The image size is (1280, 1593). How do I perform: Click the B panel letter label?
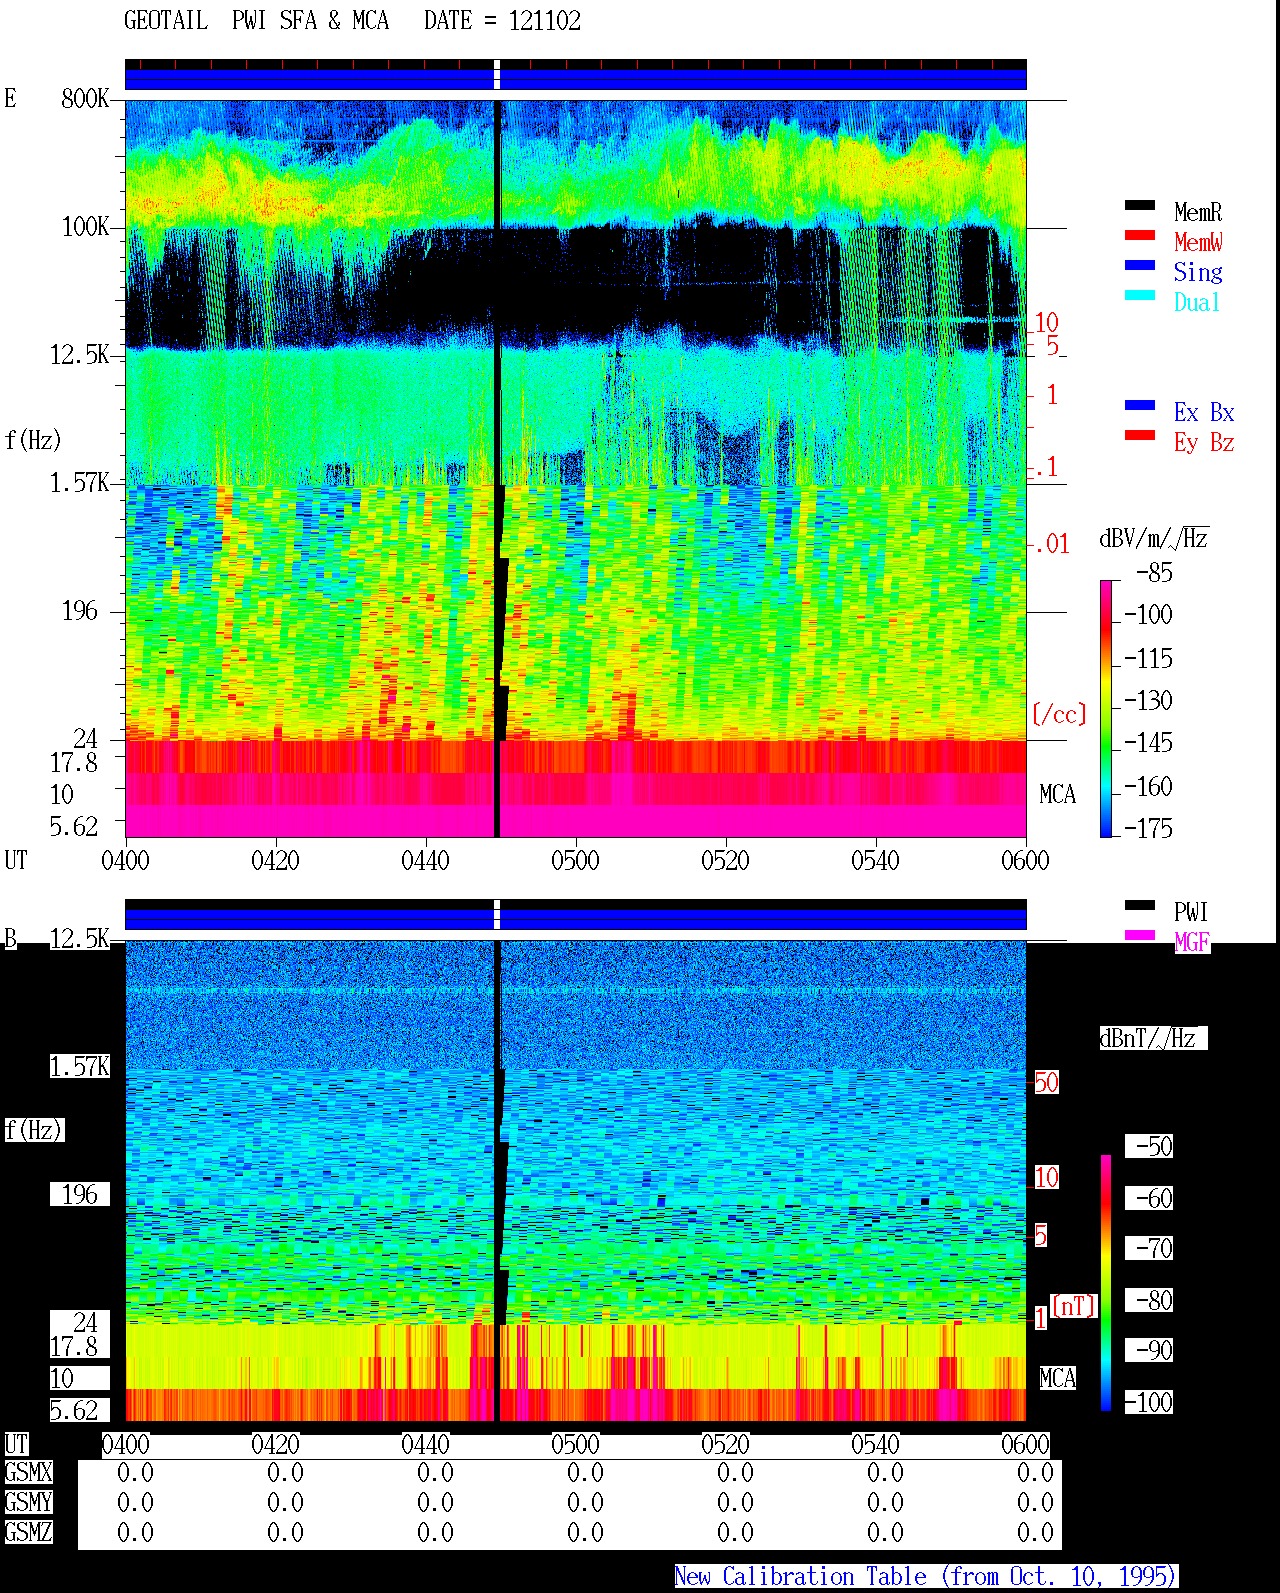point(10,938)
